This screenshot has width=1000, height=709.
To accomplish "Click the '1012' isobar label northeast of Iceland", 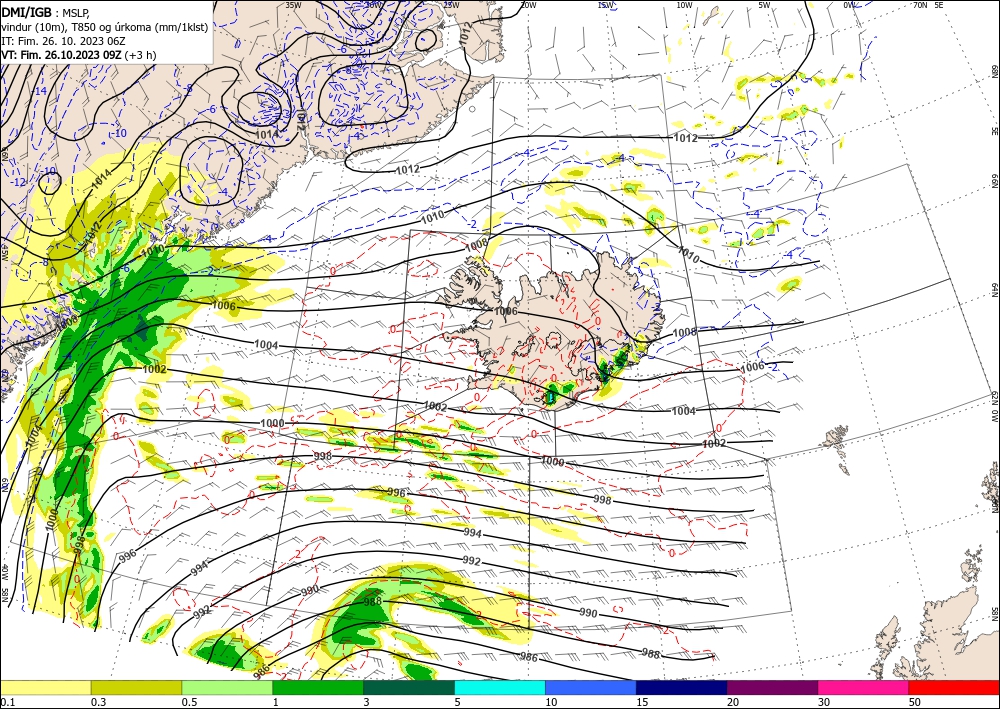I will pyautogui.click(x=685, y=138).
